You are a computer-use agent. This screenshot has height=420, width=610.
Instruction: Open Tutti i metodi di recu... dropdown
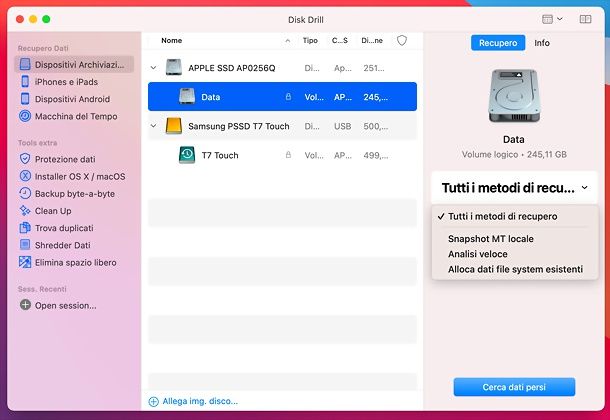(x=514, y=188)
